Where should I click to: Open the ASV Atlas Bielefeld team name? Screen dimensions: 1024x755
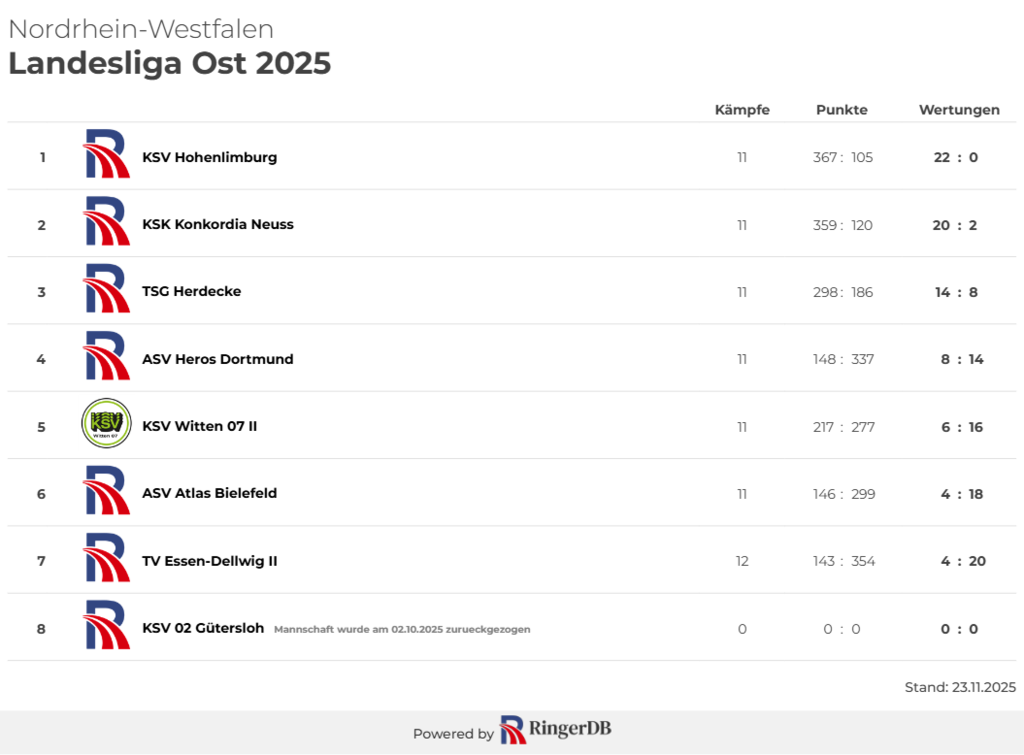(210, 493)
